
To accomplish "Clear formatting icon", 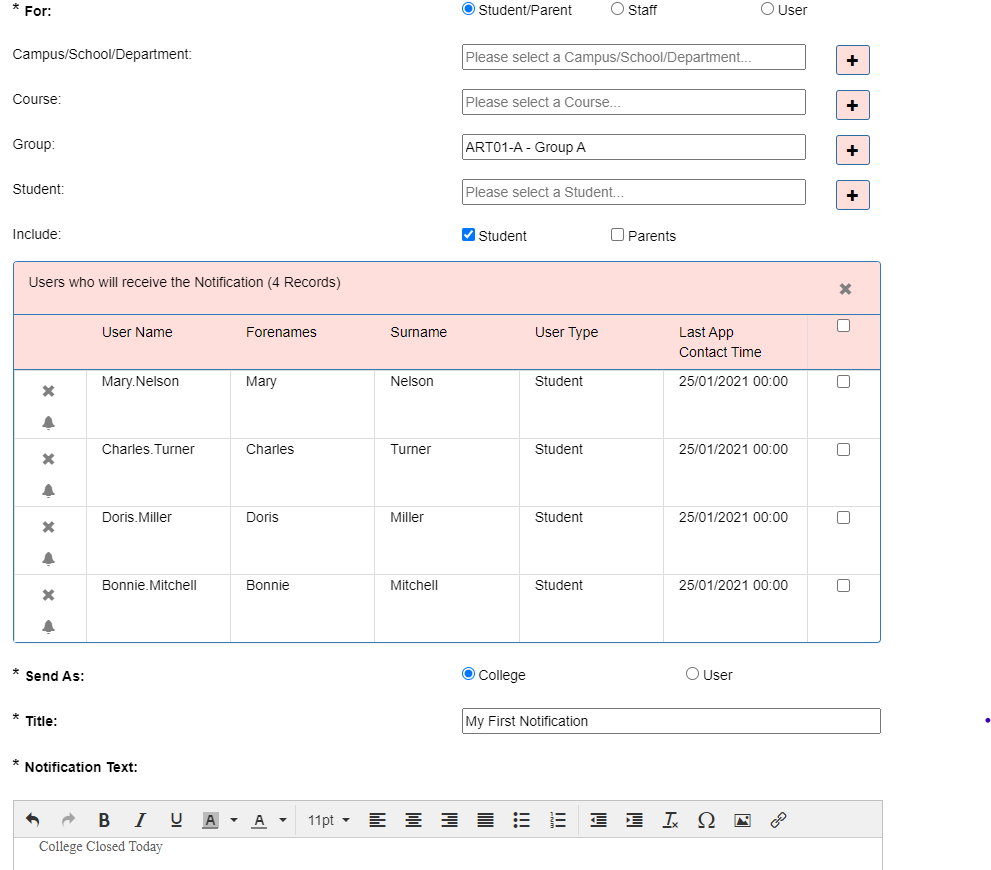I will tap(670, 820).
